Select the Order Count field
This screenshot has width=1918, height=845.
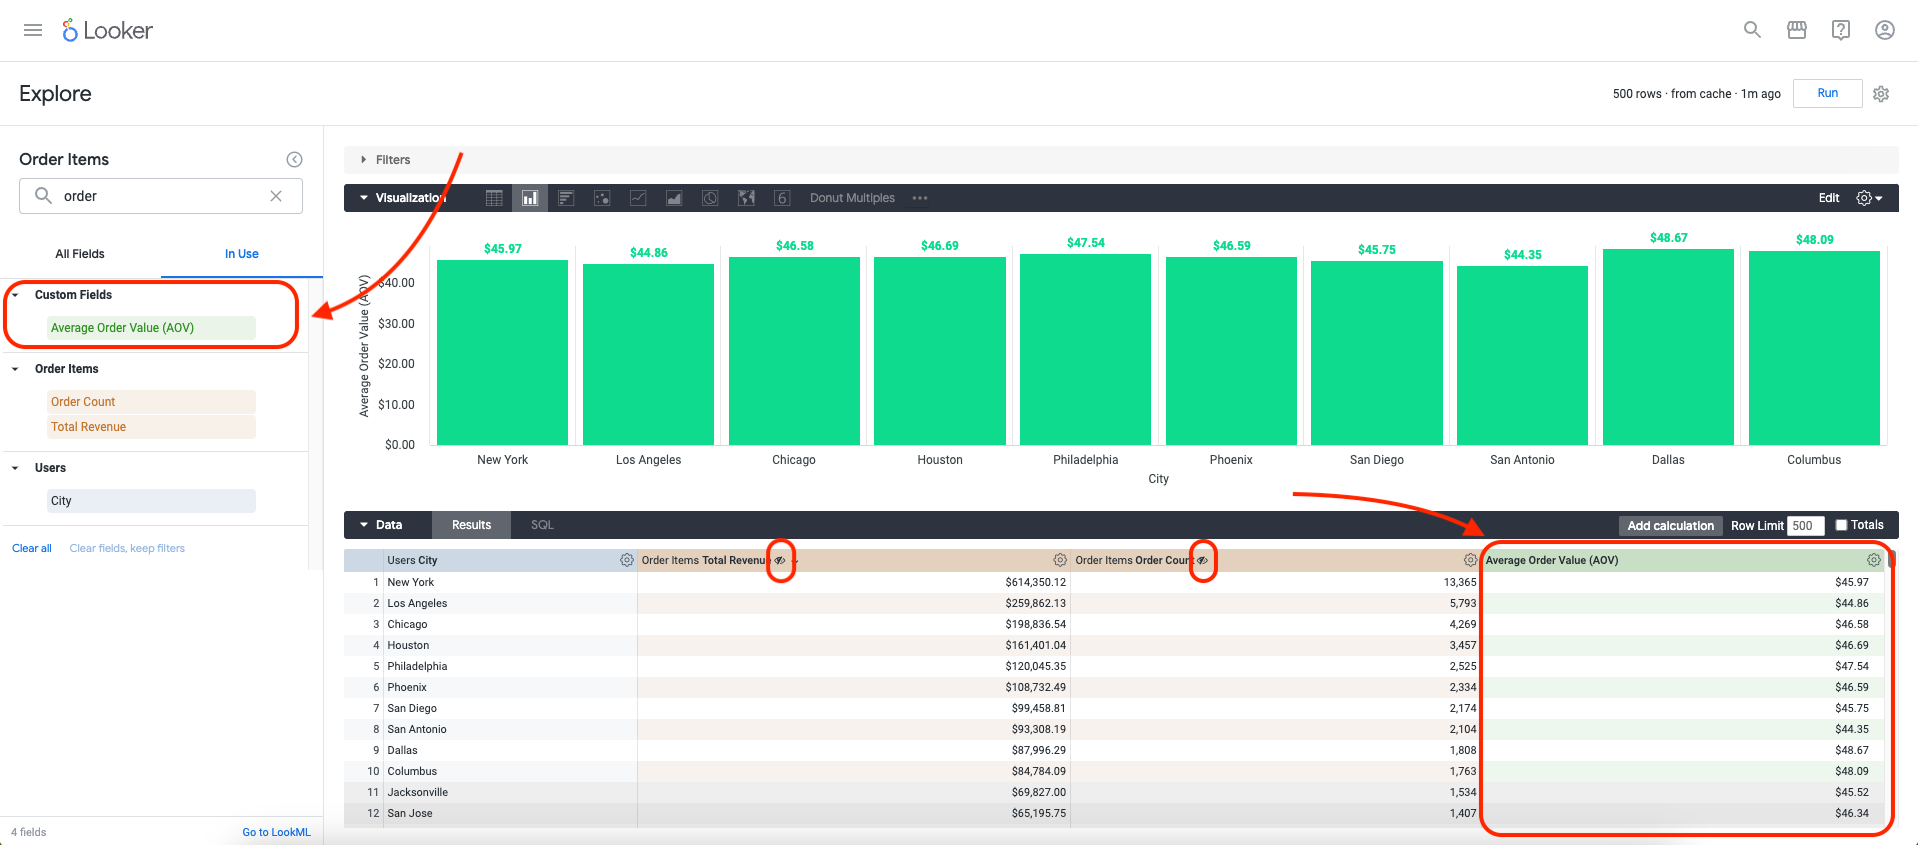pyautogui.click(x=151, y=402)
